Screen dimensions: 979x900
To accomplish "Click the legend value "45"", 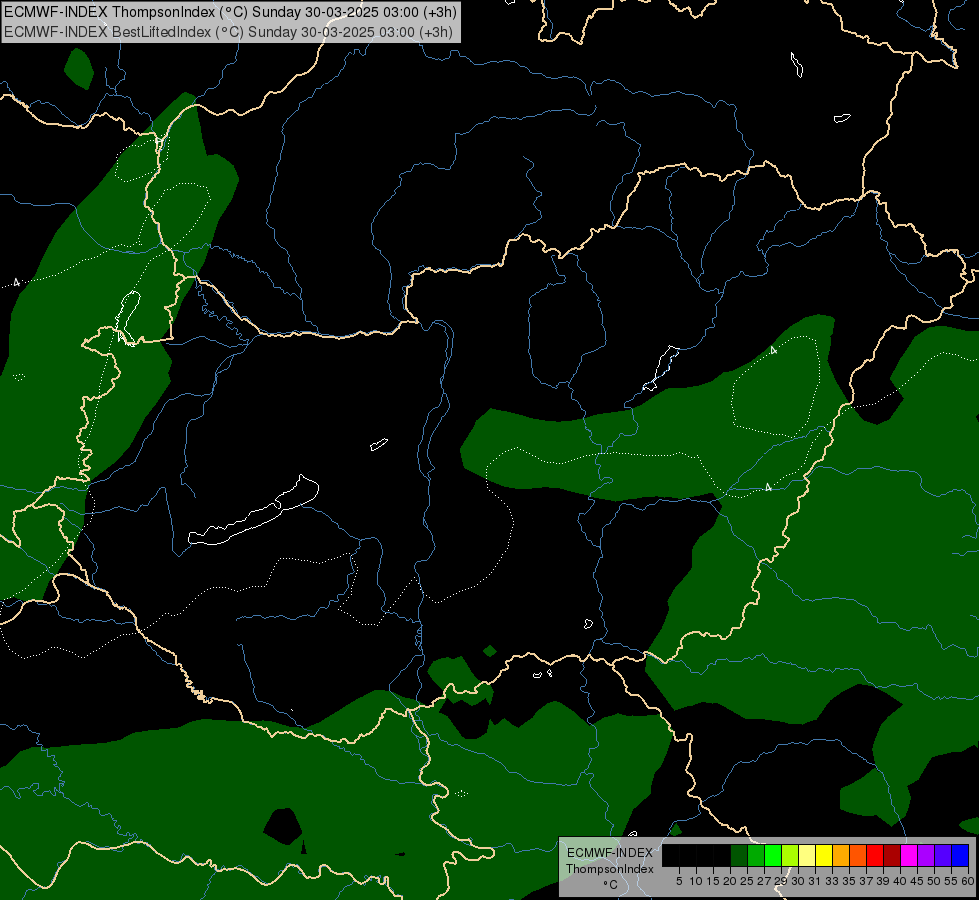I will 917,881.
